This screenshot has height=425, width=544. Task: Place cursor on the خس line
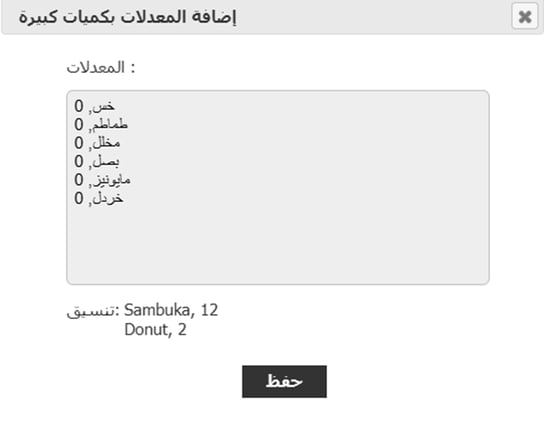(94, 106)
